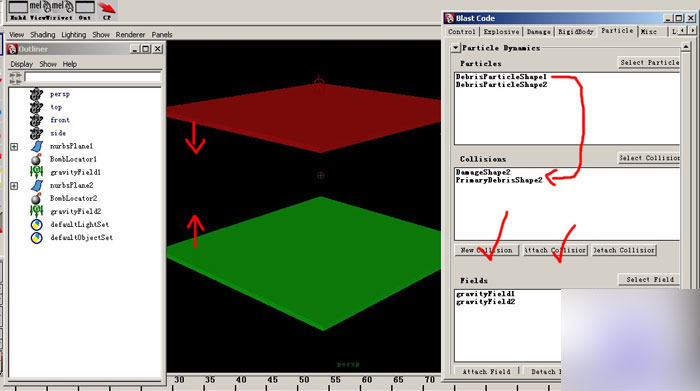Click the defaultObjectSet set icon
700x391 pixels.
pos(37,237)
